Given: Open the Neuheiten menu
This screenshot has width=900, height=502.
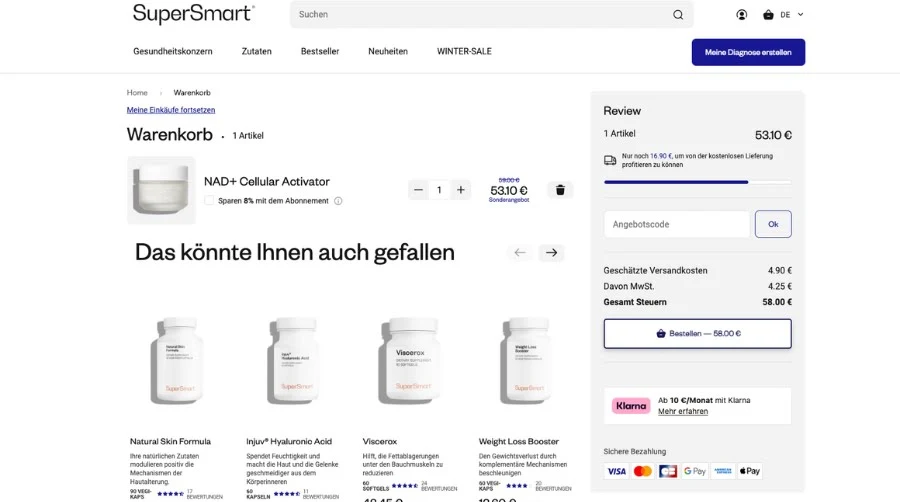Looking at the screenshot, I should coord(388,51).
